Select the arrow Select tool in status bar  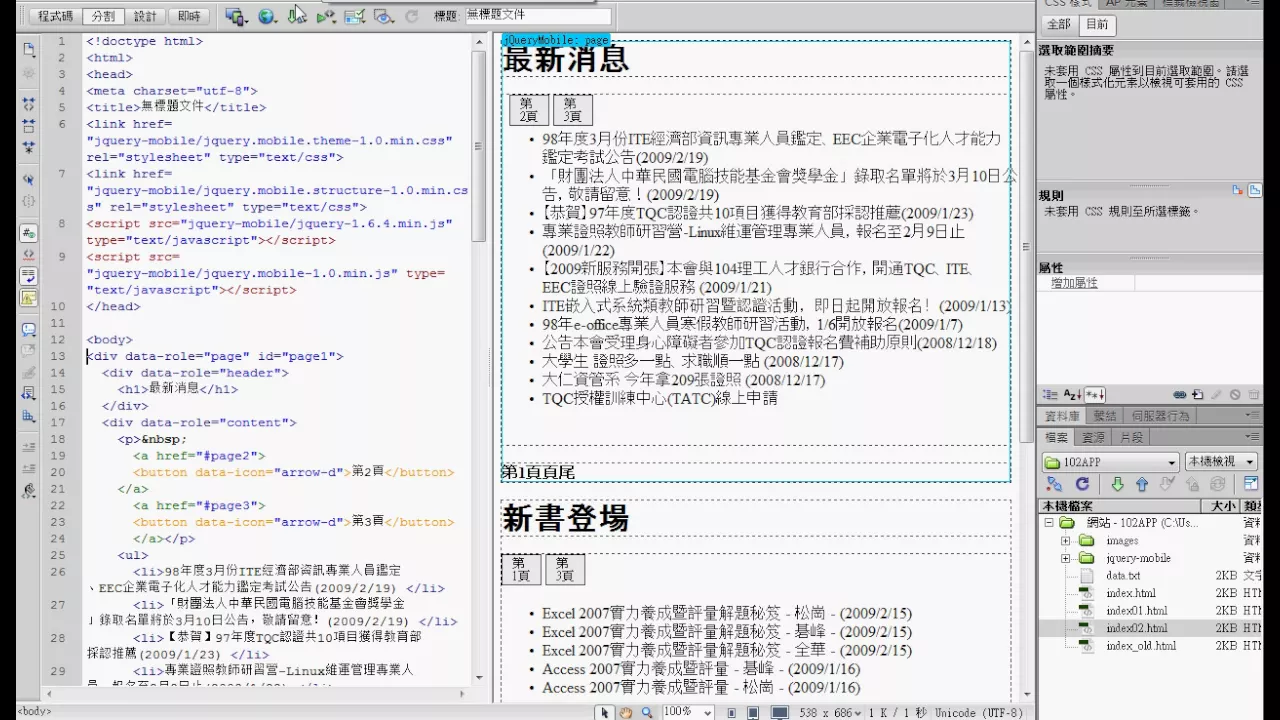605,712
